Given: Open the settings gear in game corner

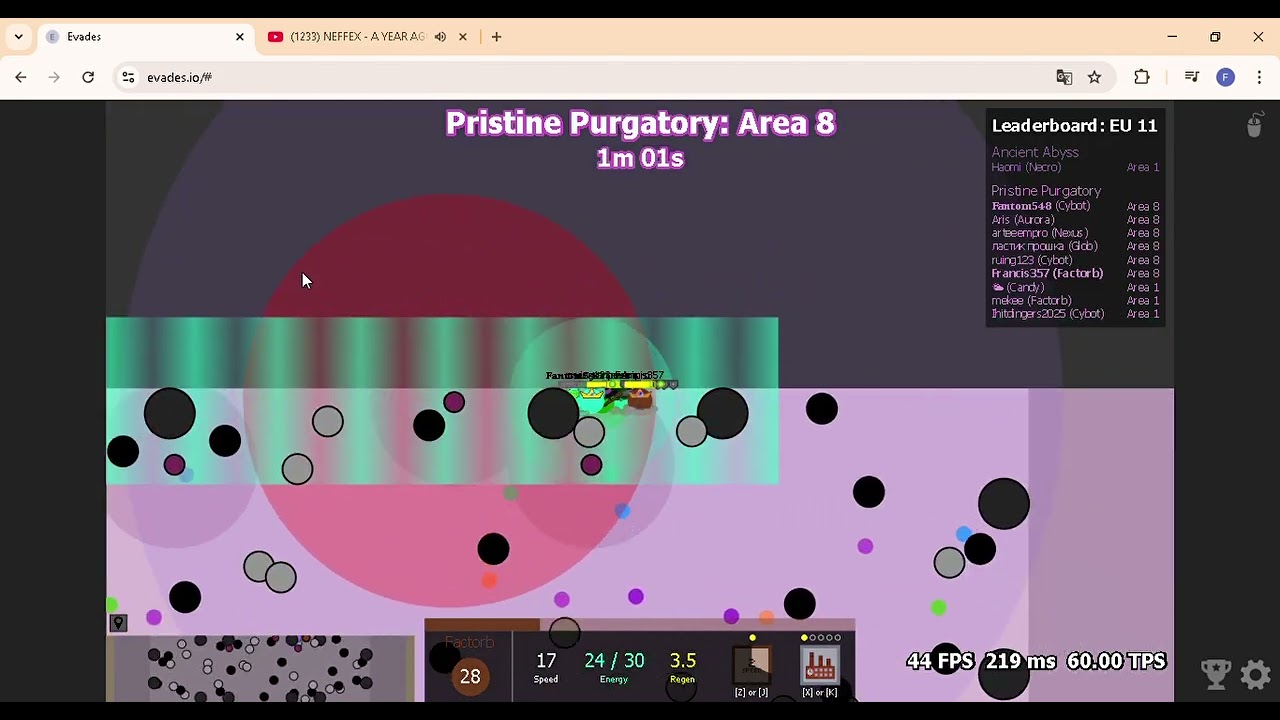Looking at the screenshot, I should tap(1255, 675).
